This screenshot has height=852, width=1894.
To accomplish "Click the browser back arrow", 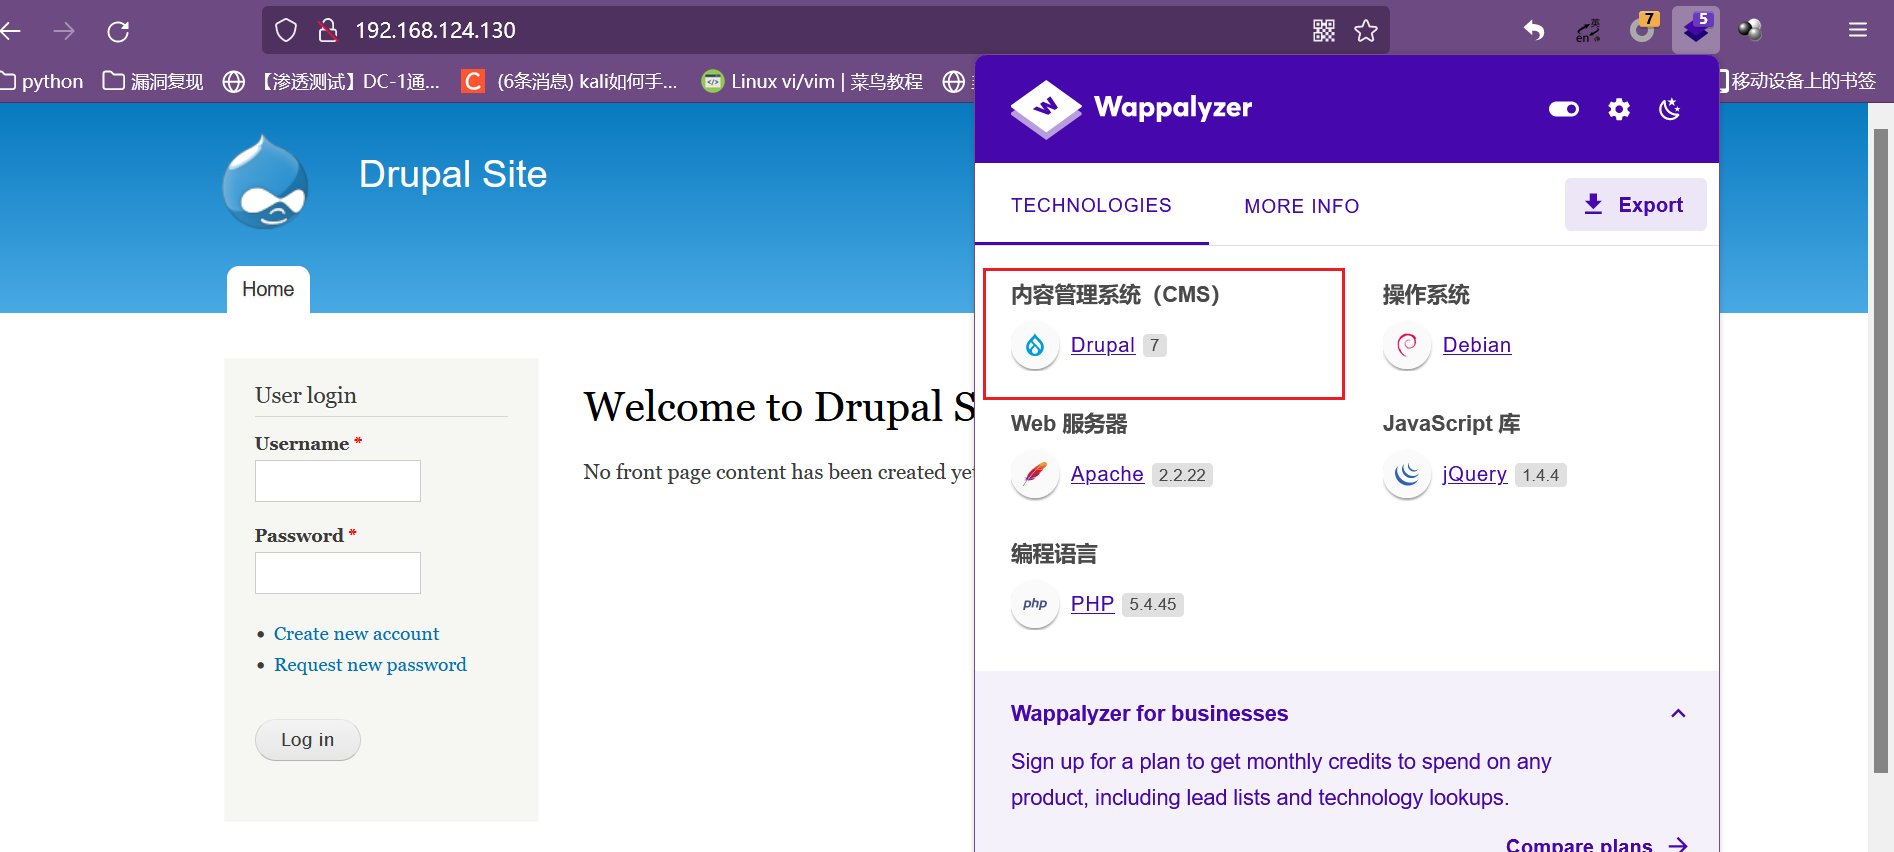I will coord(11,31).
